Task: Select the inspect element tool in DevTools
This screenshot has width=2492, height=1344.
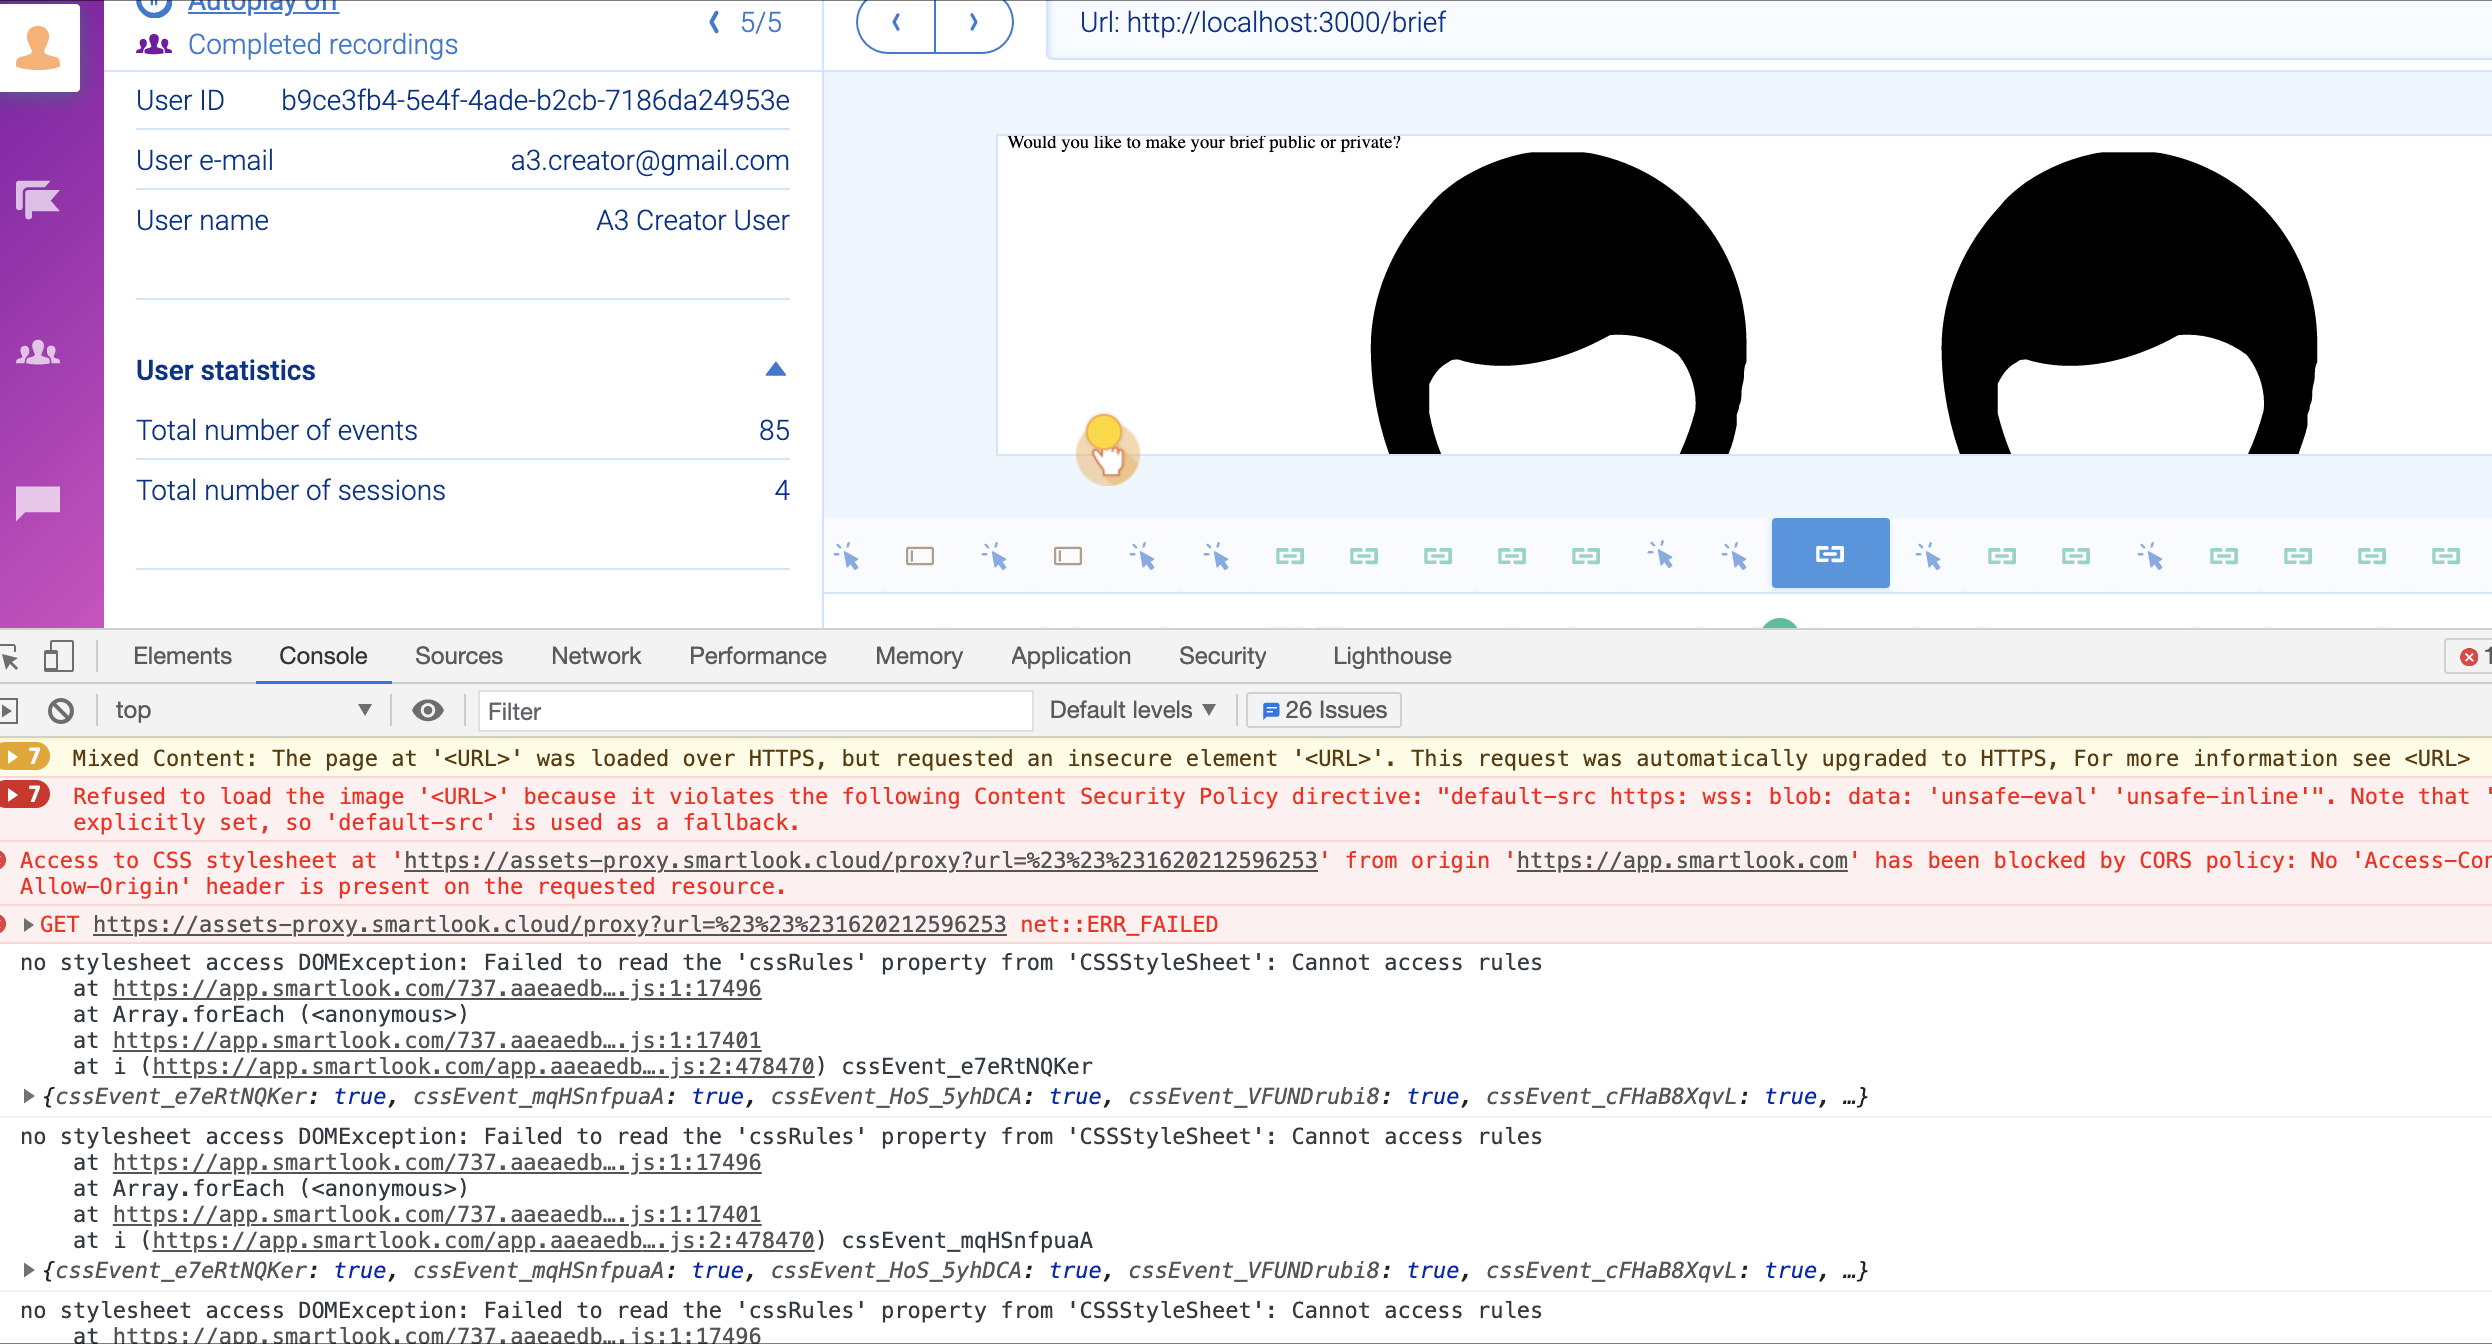Action: [x=11, y=657]
